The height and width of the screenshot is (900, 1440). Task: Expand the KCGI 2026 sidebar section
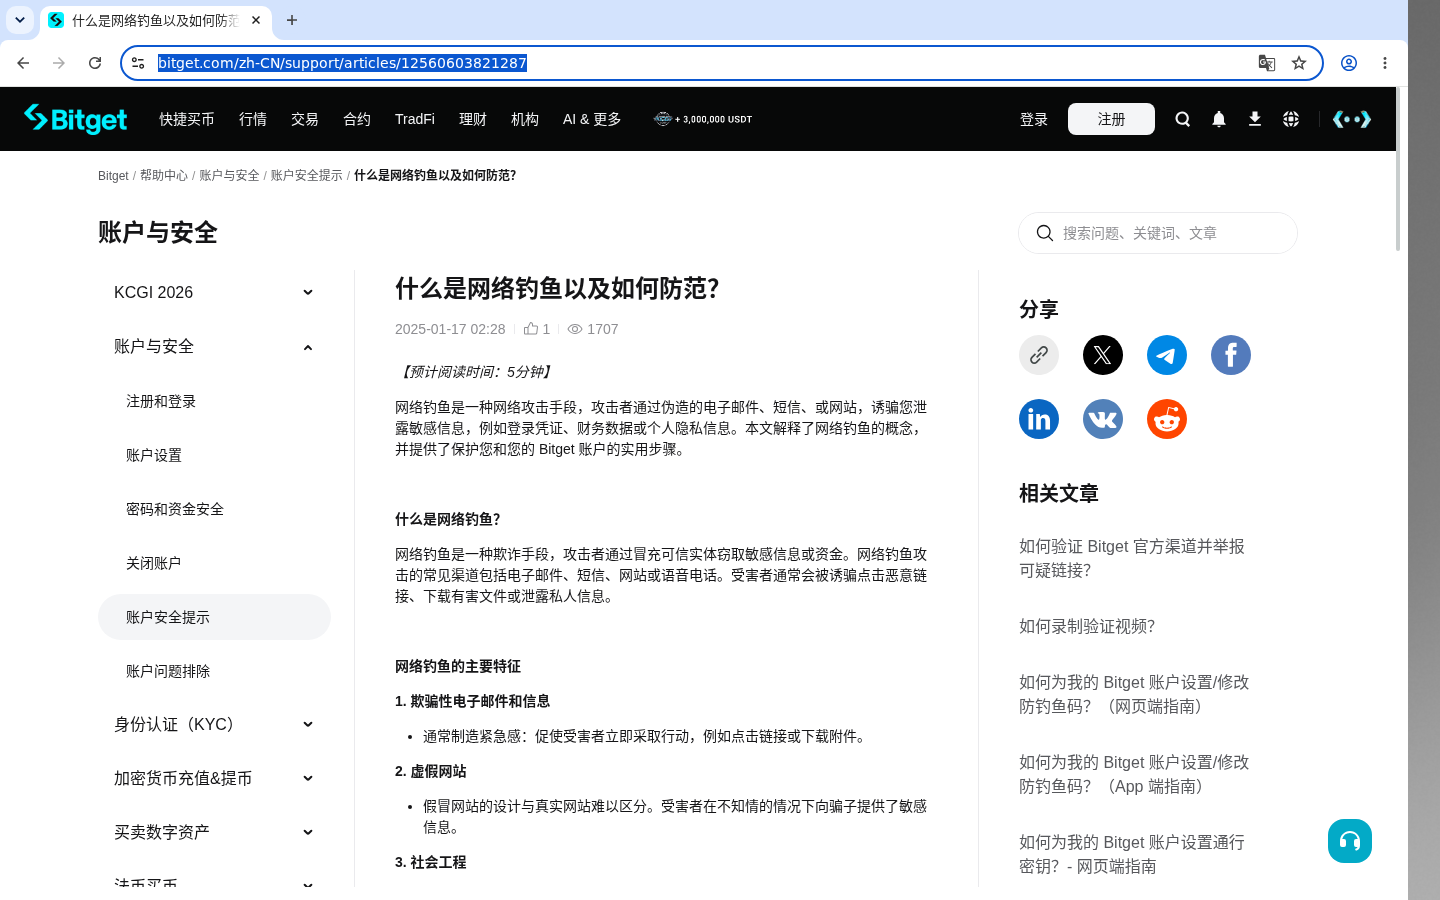214,292
